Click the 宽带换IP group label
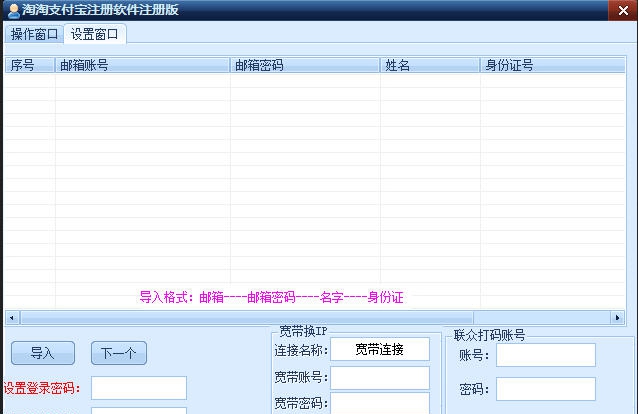 click(x=303, y=331)
